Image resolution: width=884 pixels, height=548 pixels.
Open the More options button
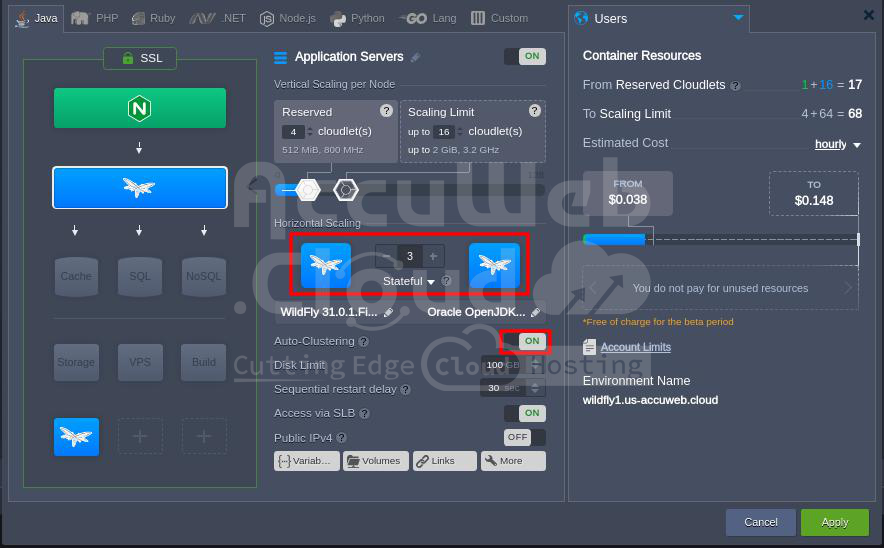tap(513, 461)
